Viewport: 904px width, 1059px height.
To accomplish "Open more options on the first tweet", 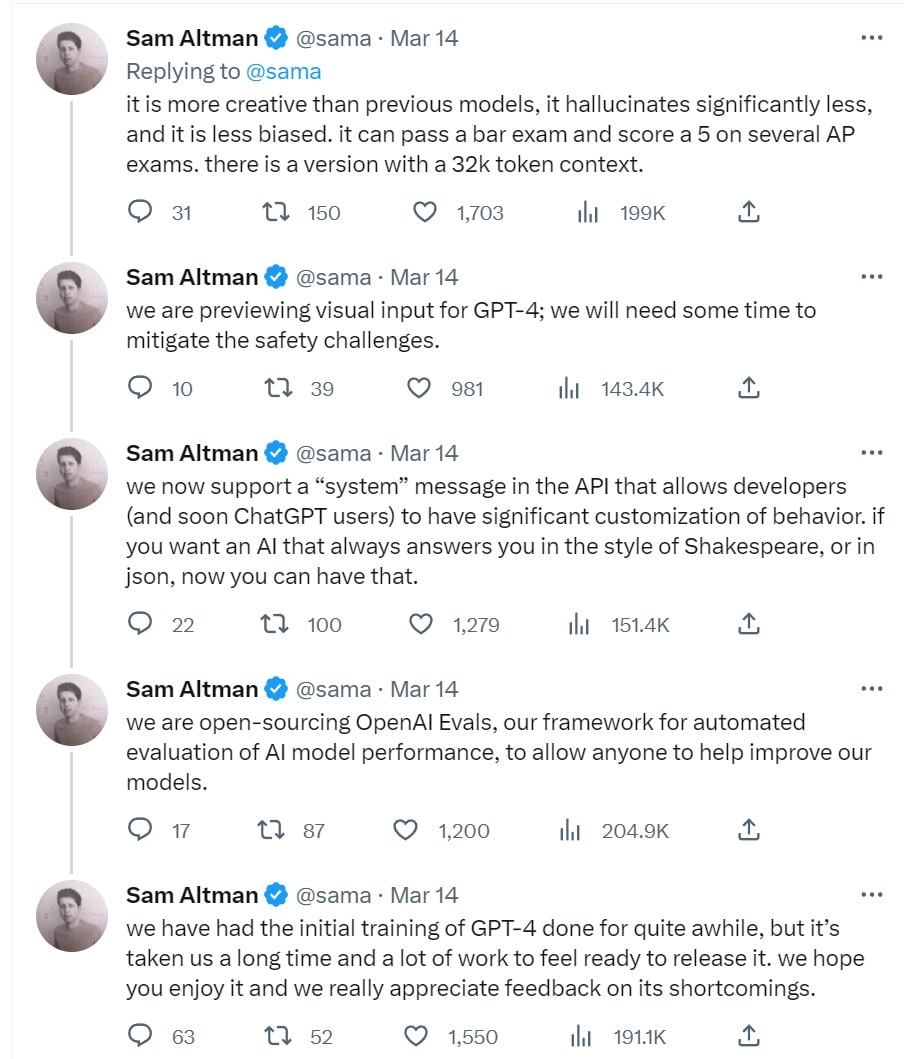I will coord(872,38).
